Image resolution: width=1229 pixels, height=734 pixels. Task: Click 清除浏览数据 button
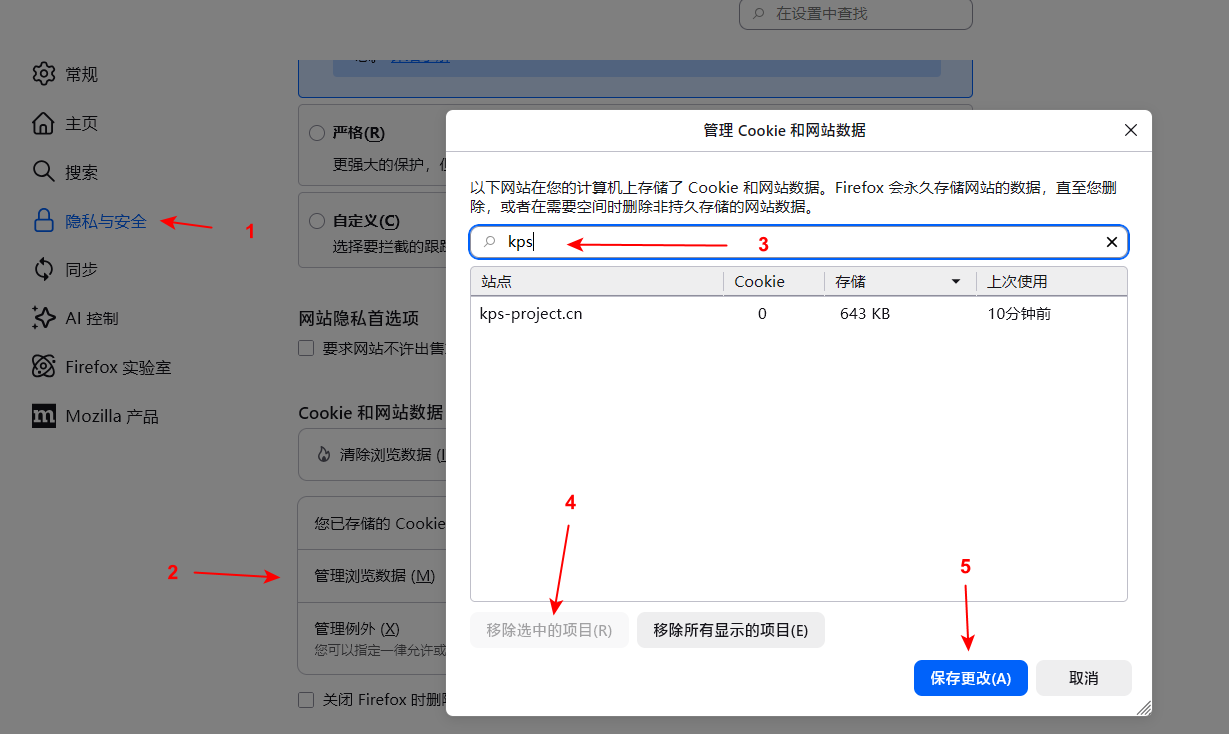(x=371, y=454)
